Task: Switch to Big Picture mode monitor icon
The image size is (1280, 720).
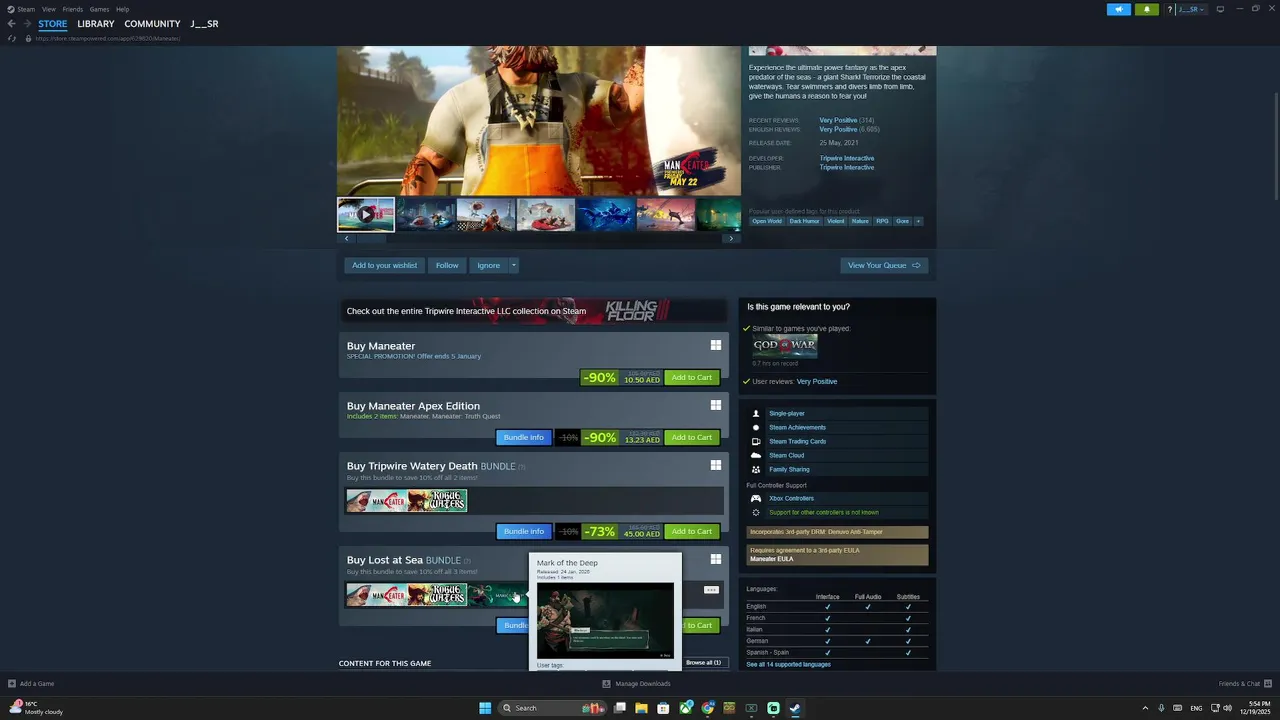Action: 1220,9
